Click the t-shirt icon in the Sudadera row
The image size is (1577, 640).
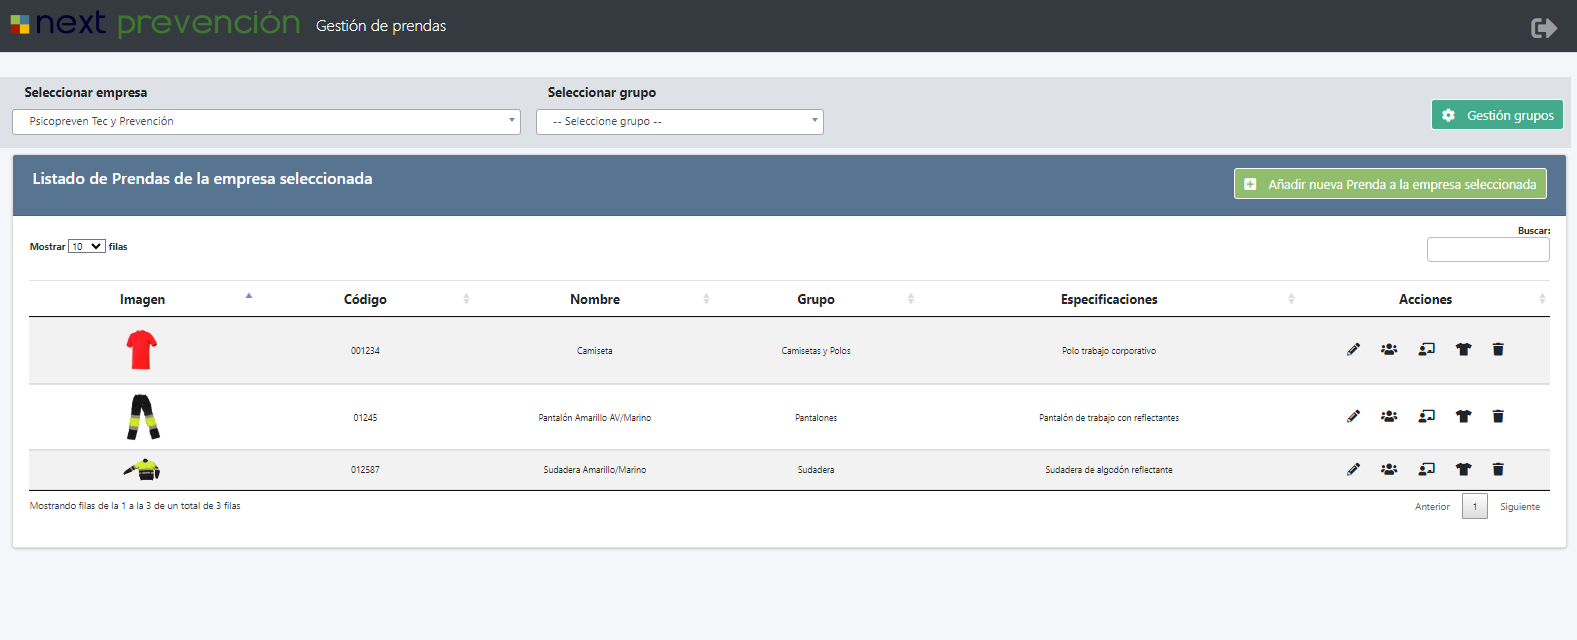(1464, 469)
